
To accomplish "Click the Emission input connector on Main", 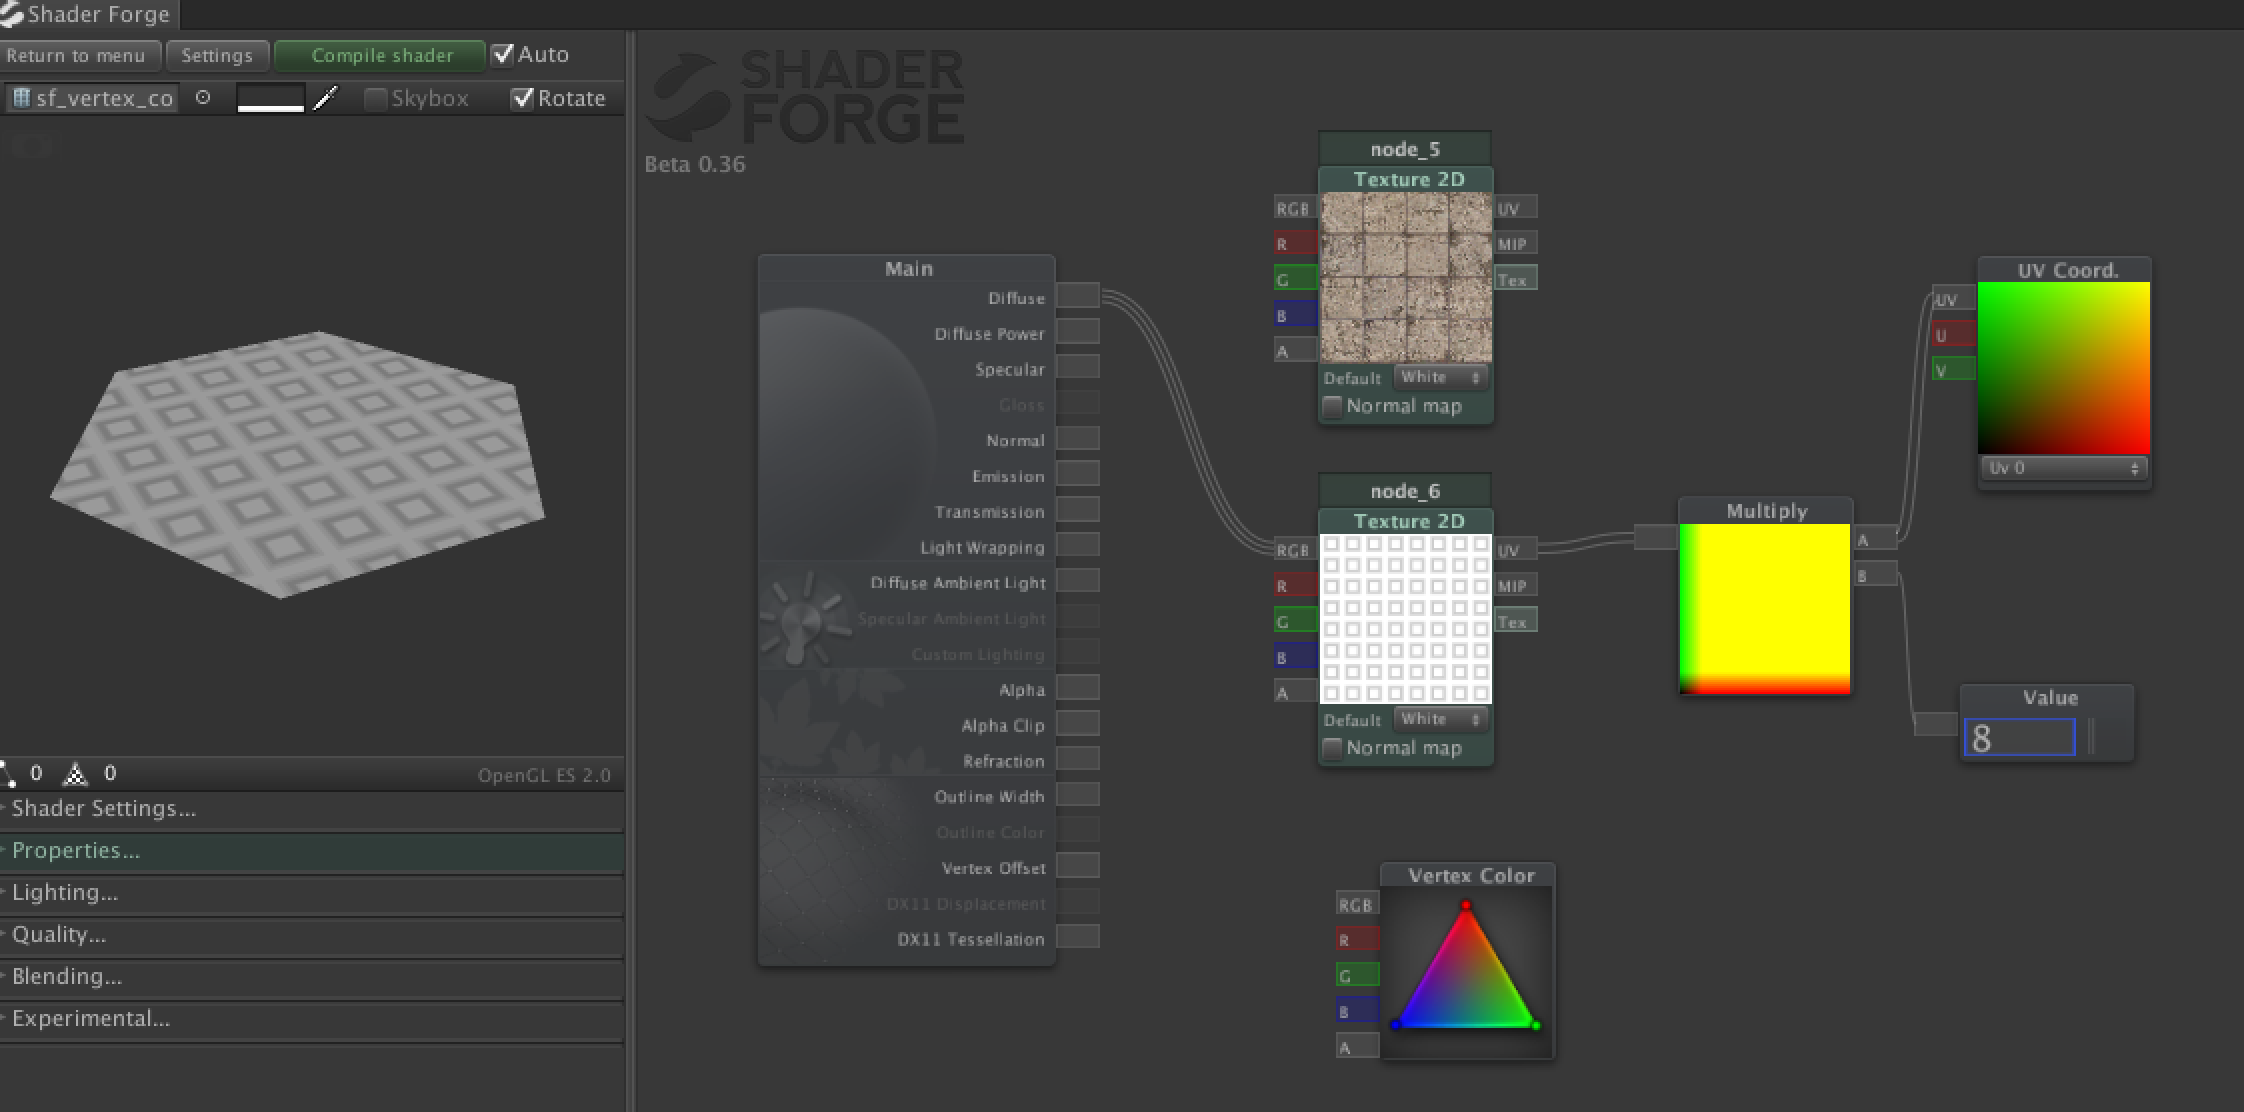I will click(x=1078, y=474).
